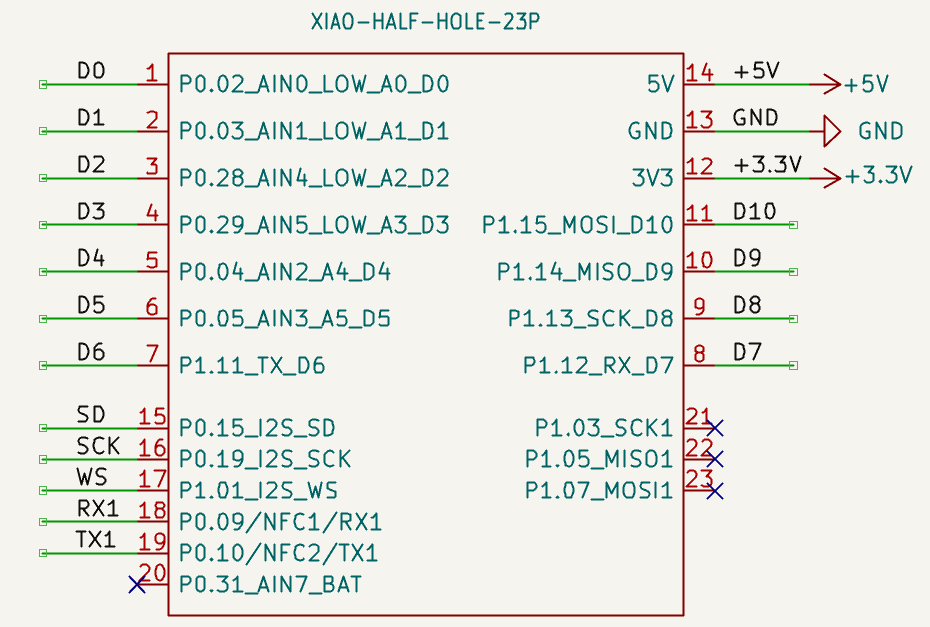Screen dimensions: 930x627
Task: Select the 3V3 pin name inside symbol
Action: coord(652,178)
